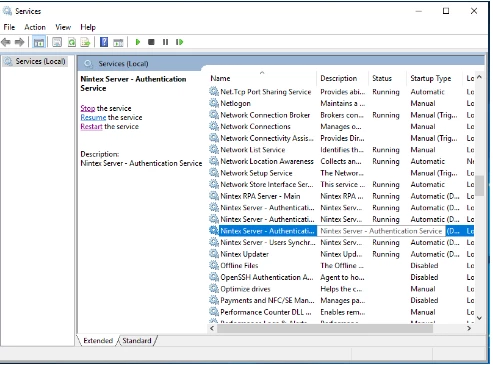Click Disabled startup type for Offline Files
Image resolution: width=493 pixels, height=365 pixels.
click(x=424, y=266)
